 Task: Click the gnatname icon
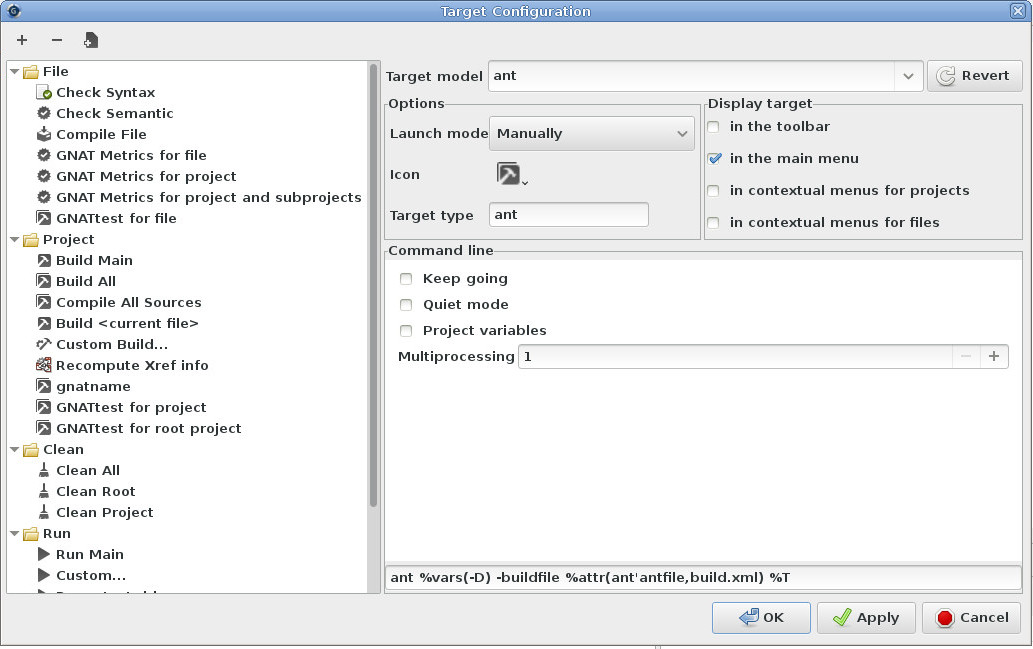point(43,386)
